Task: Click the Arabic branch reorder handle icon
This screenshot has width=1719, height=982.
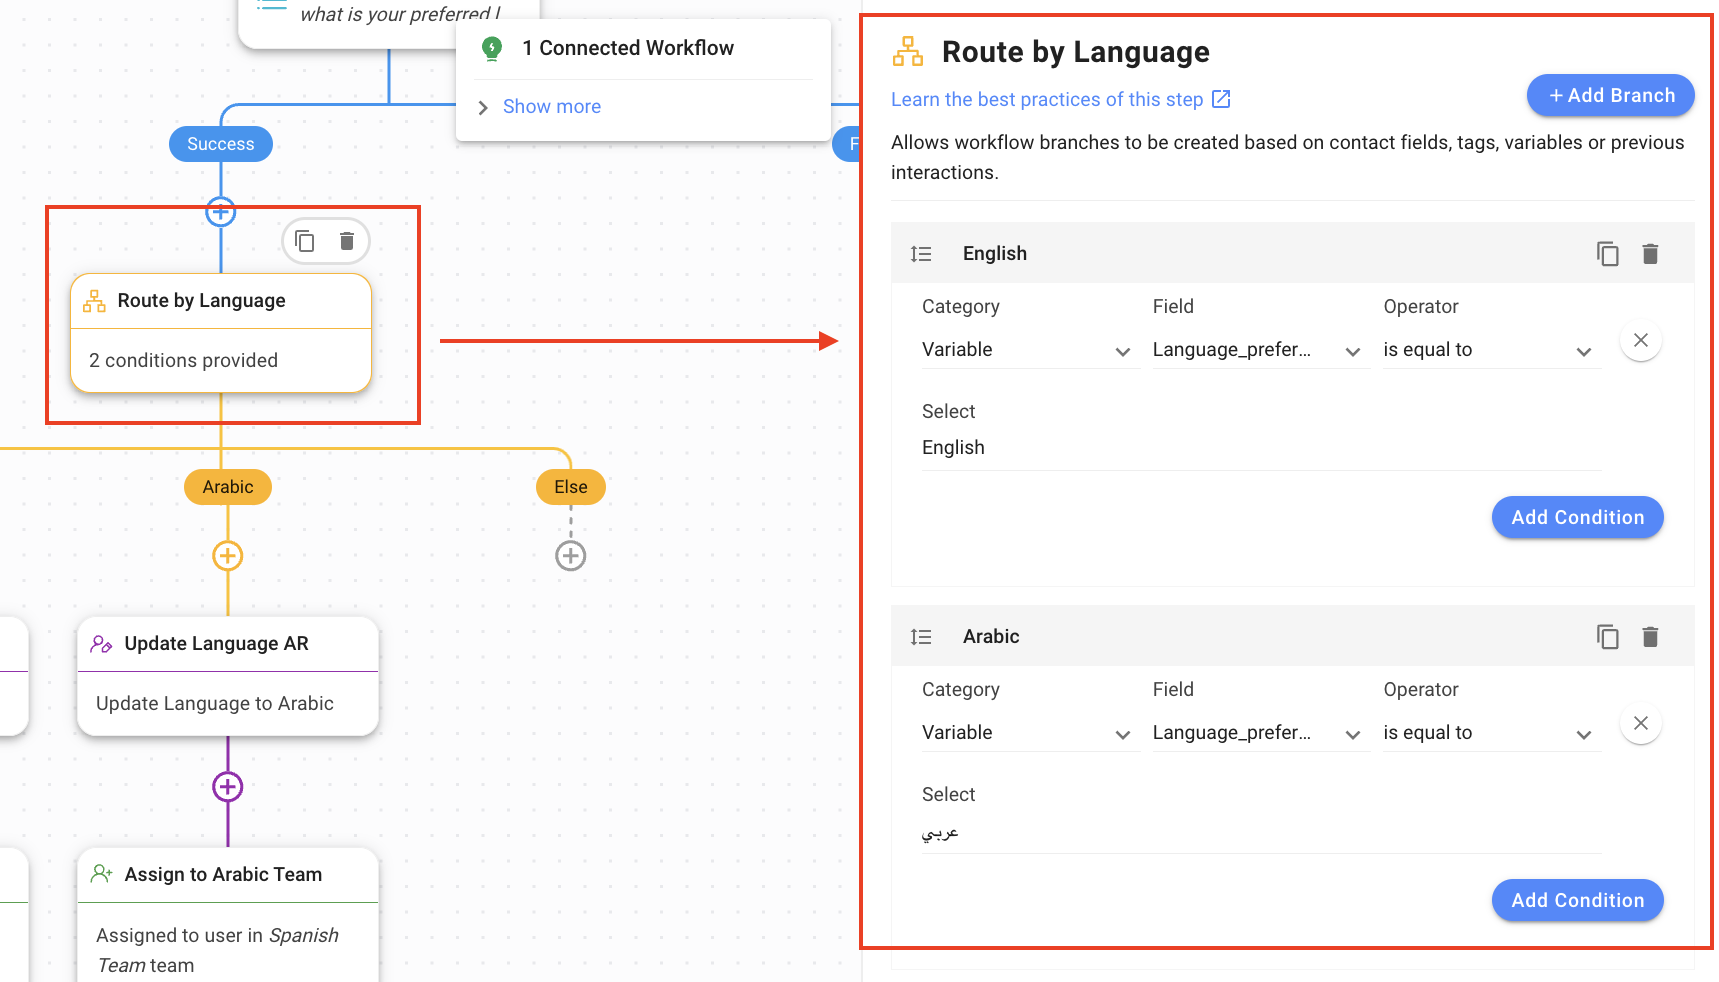Action: tap(921, 637)
